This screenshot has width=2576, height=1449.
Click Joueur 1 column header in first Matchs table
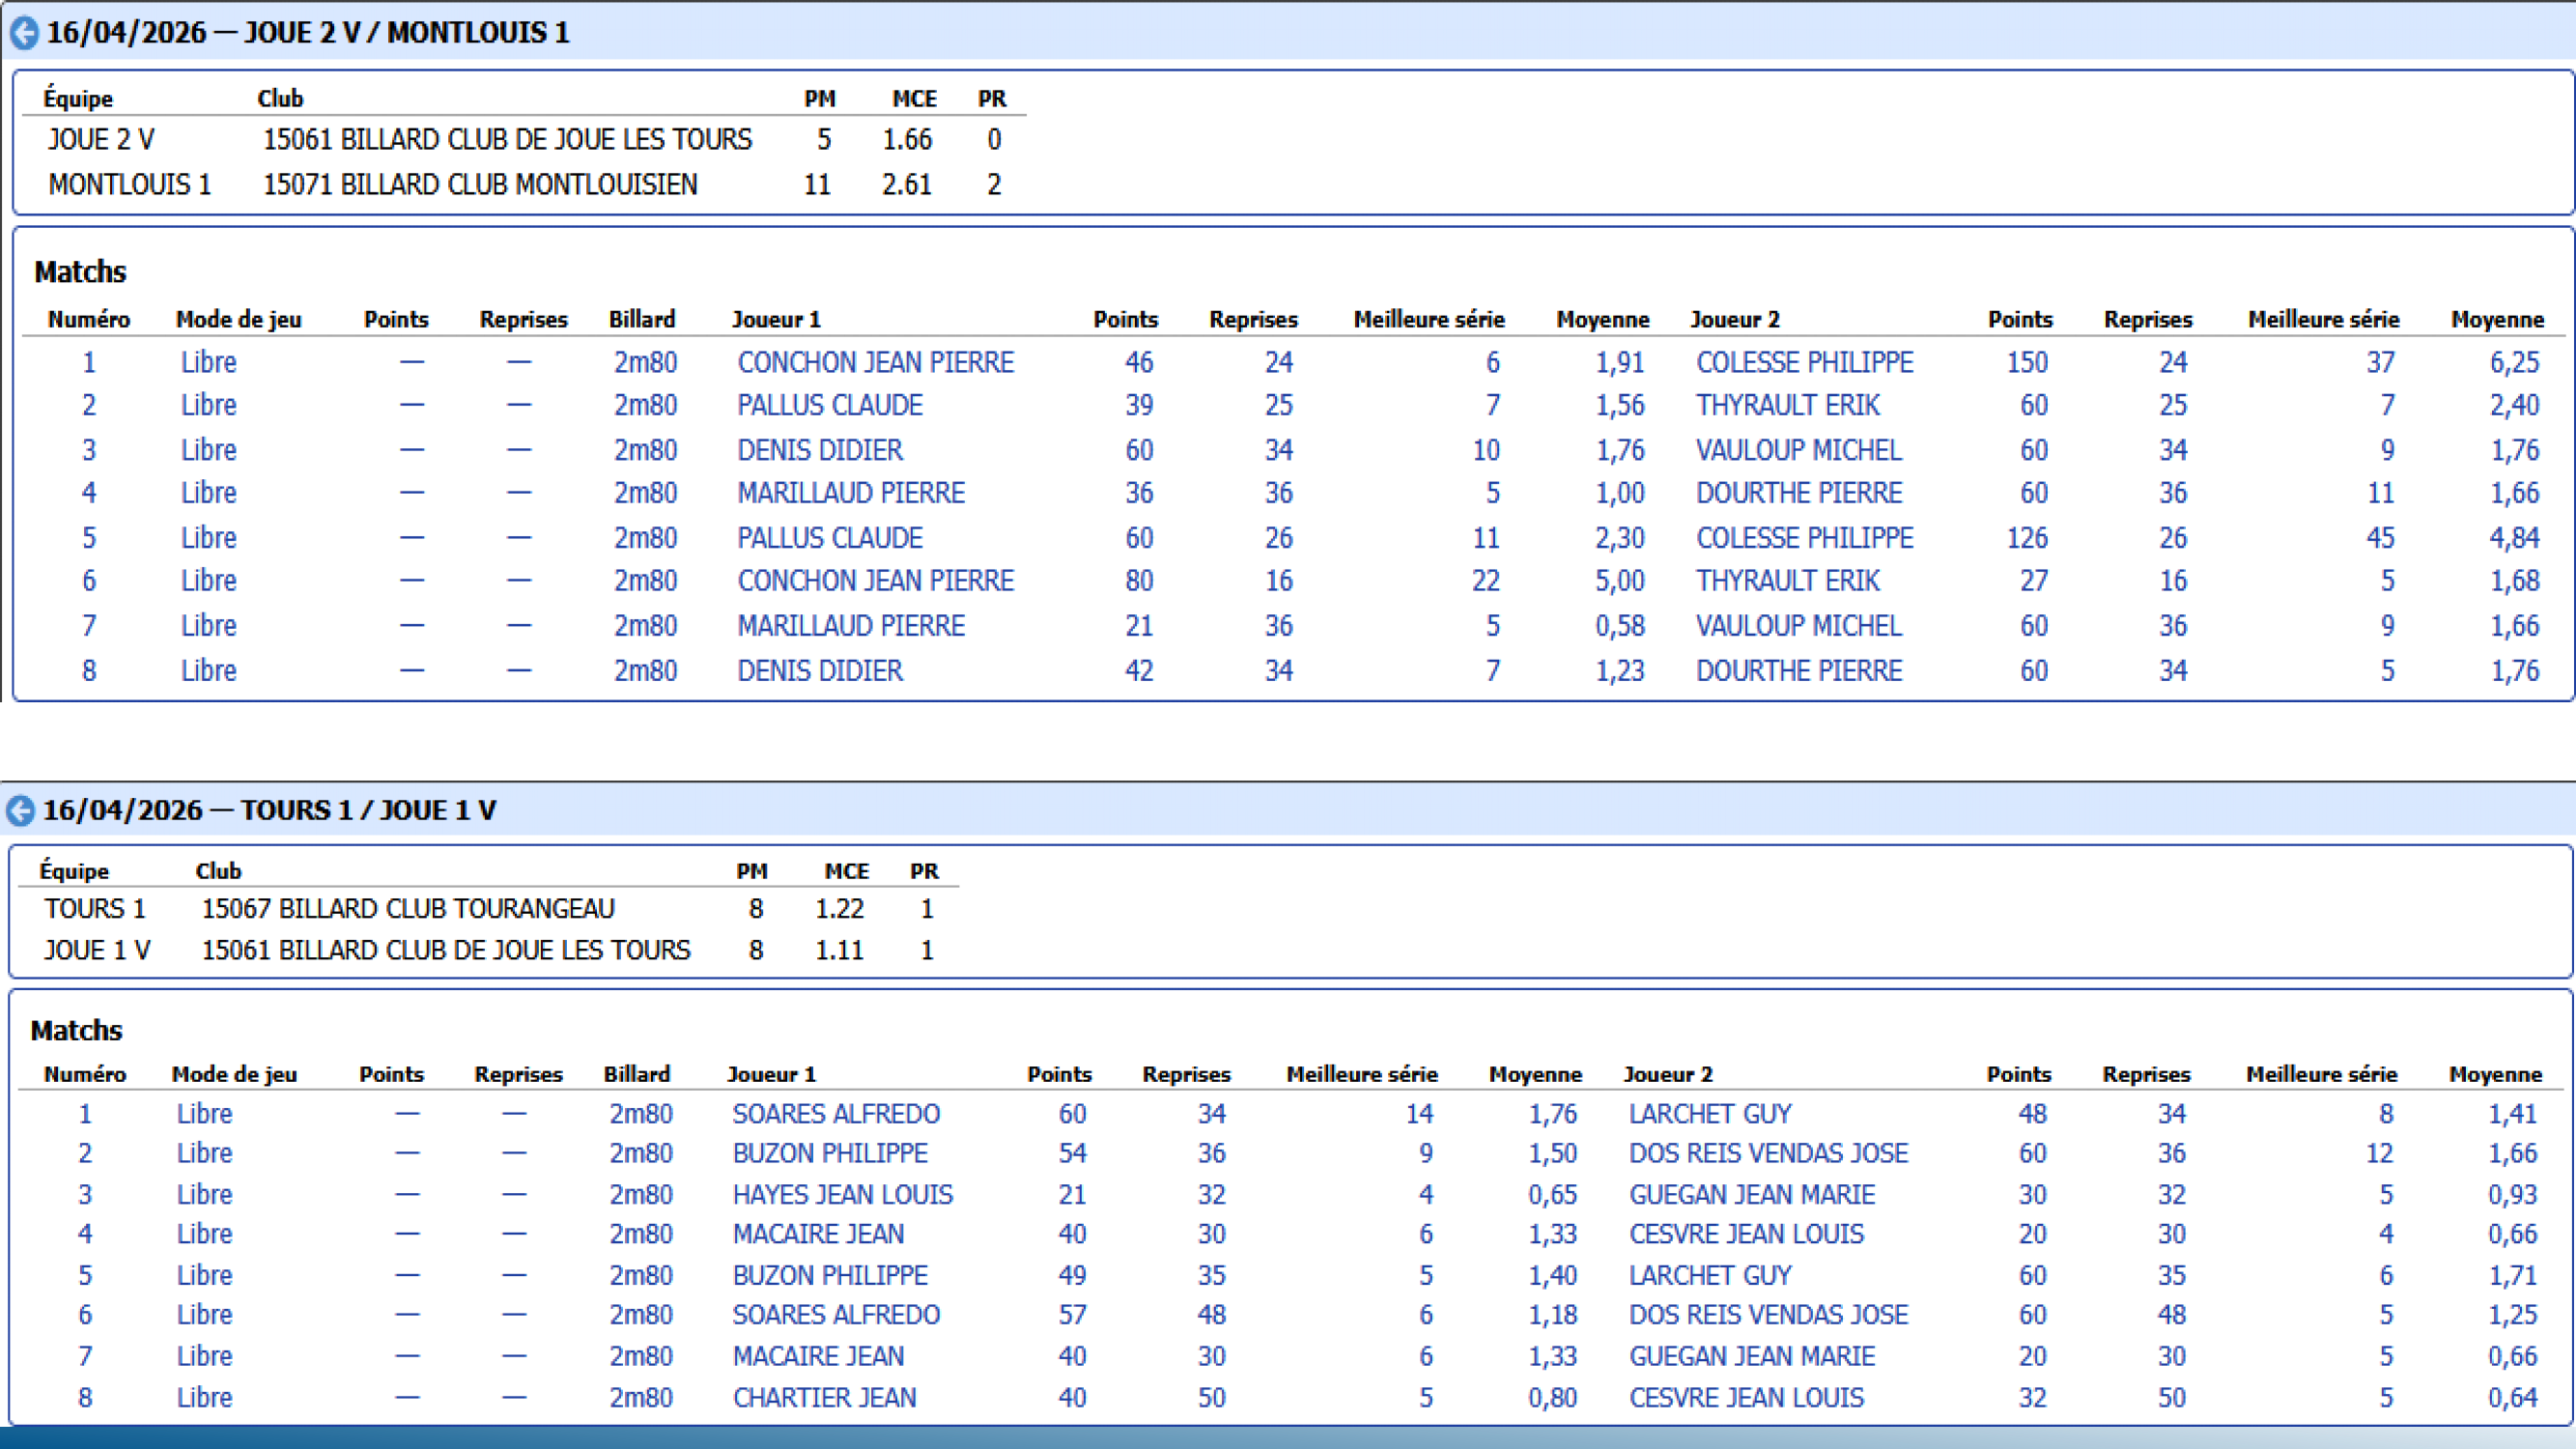click(776, 320)
